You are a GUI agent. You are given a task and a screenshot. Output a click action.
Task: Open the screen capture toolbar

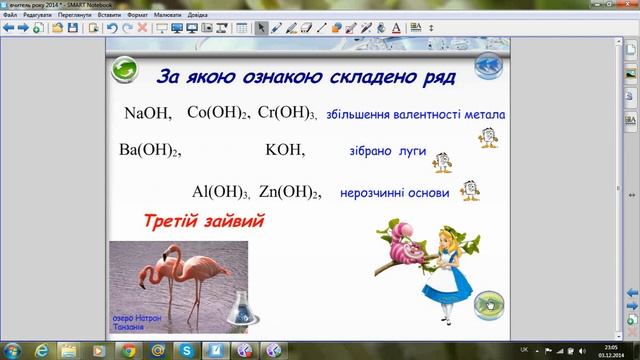(x=207, y=28)
